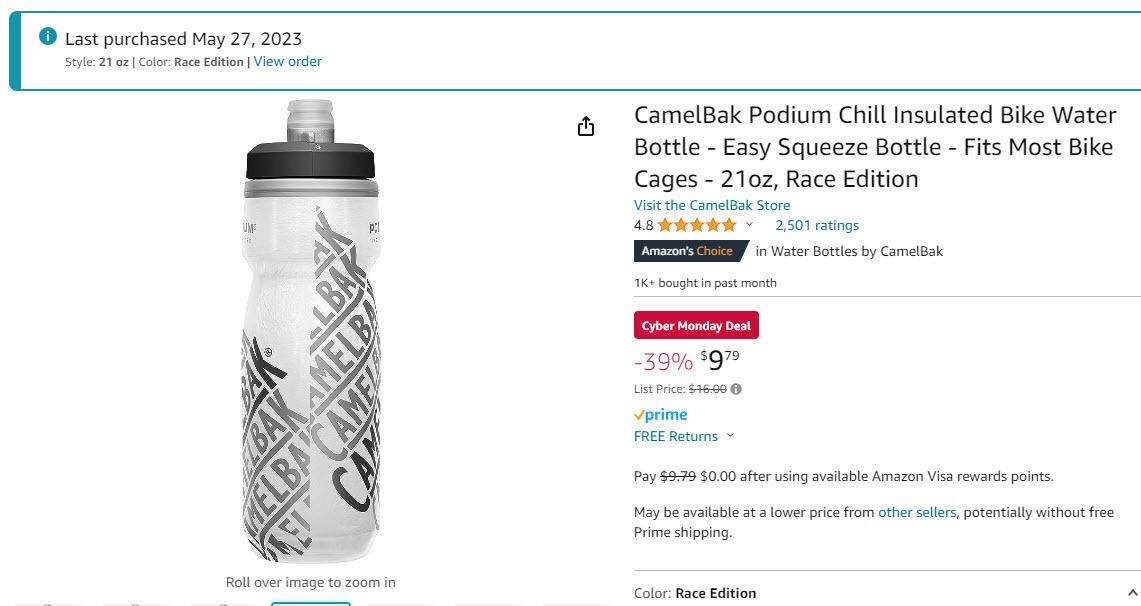Click the five-star rating icons

click(x=697, y=225)
